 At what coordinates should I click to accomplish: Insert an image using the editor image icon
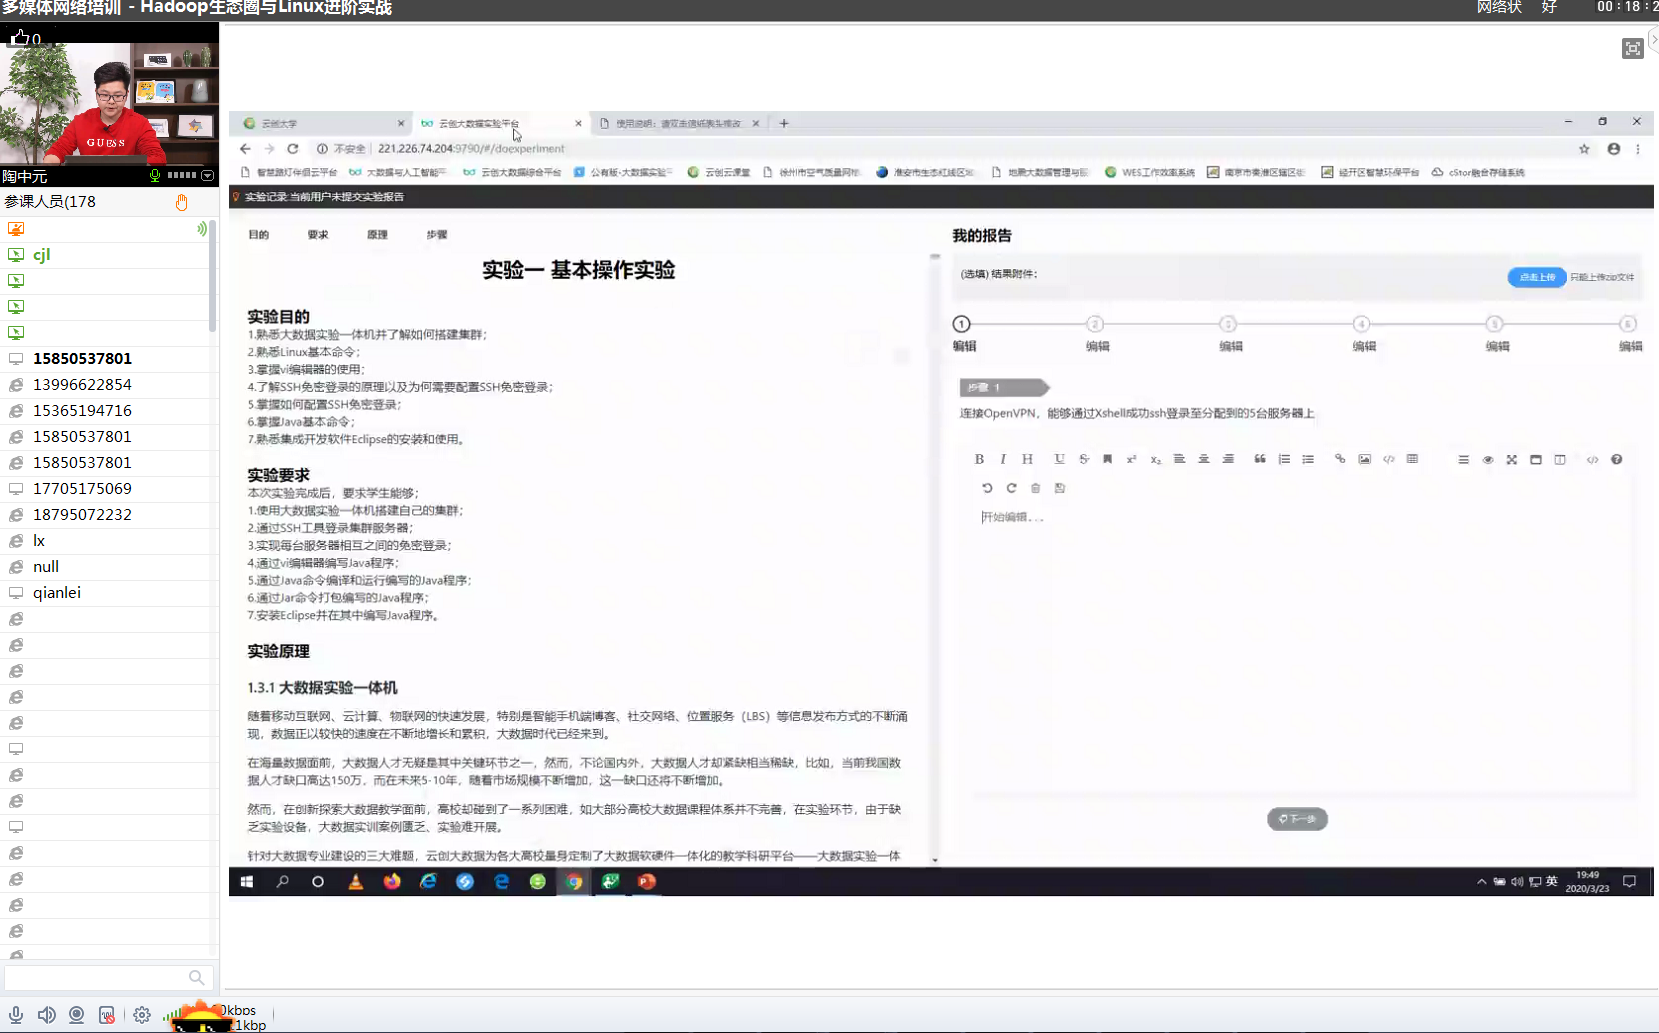(1364, 459)
